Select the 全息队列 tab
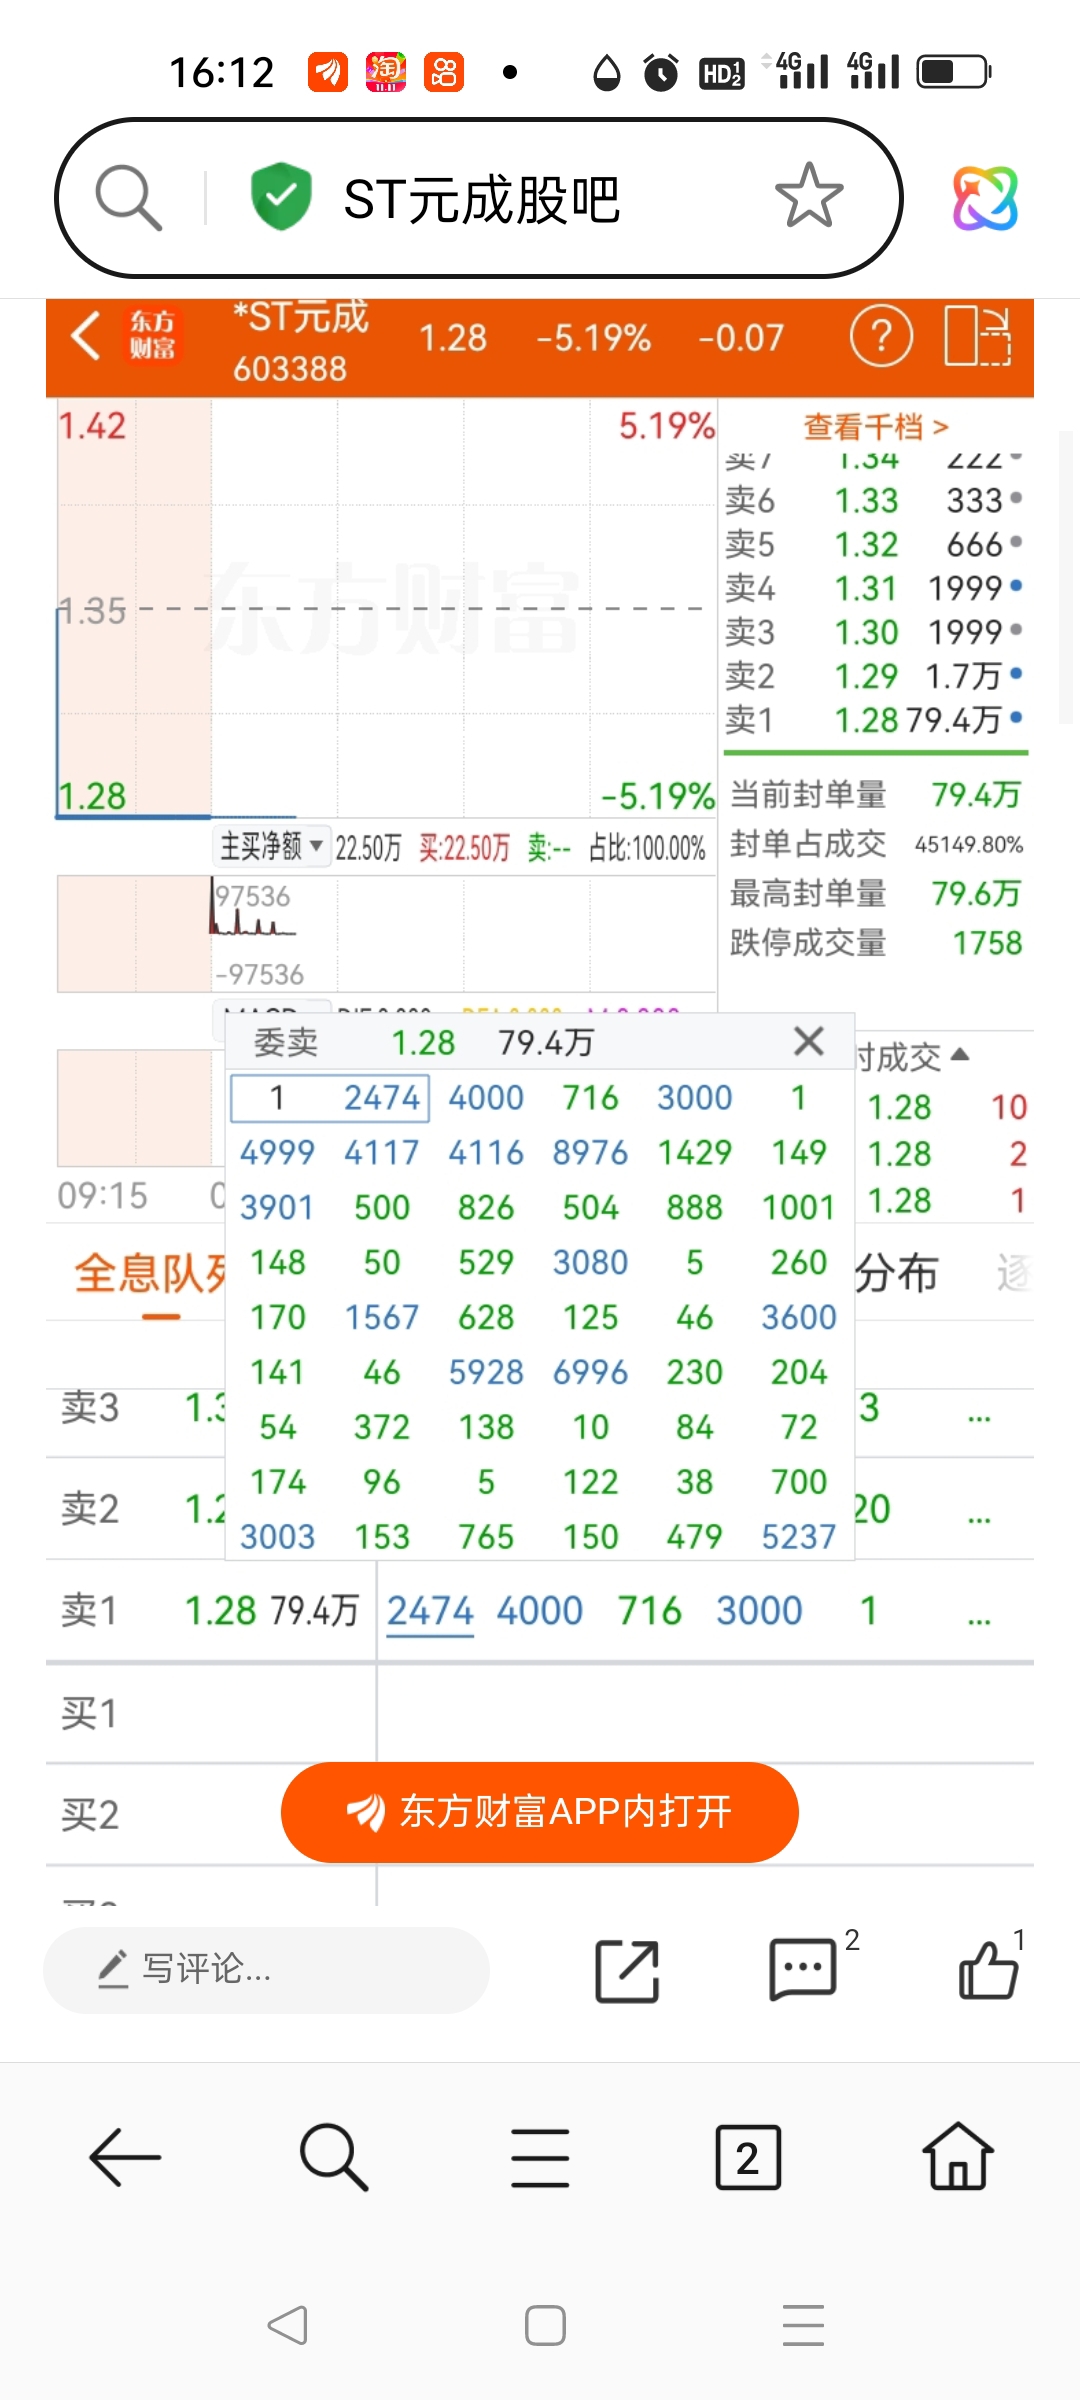This screenshot has height=2400, width=1080. (150, 1274)
